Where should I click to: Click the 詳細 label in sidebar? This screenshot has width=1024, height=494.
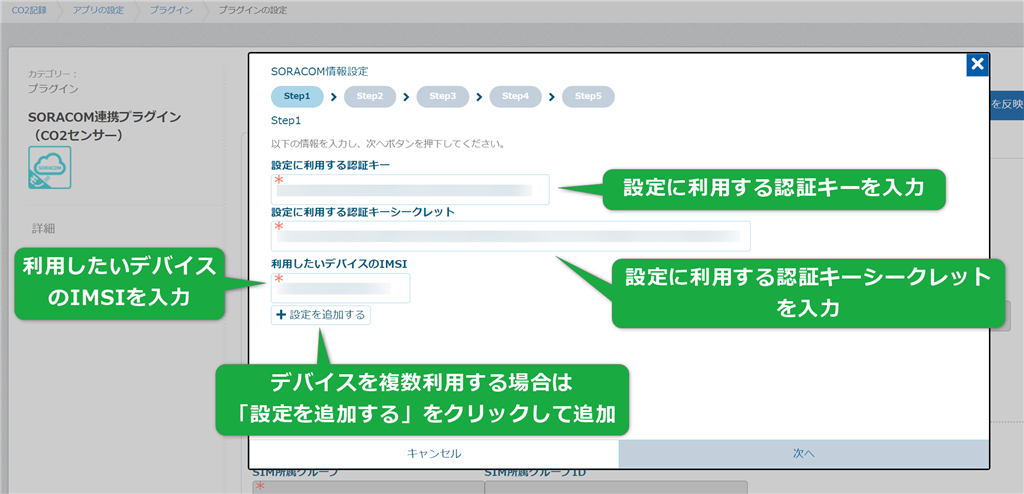click(x=43, y=229)
